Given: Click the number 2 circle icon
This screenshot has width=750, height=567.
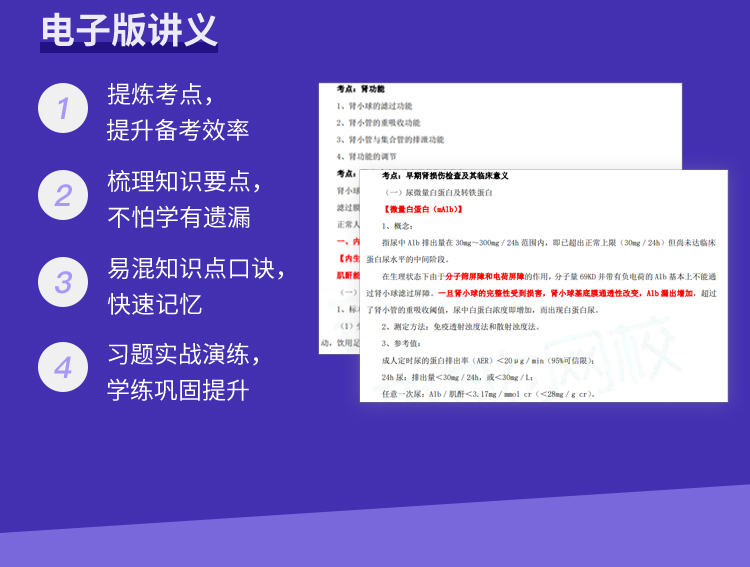Looking at the screenshot, I should point(63,195).
